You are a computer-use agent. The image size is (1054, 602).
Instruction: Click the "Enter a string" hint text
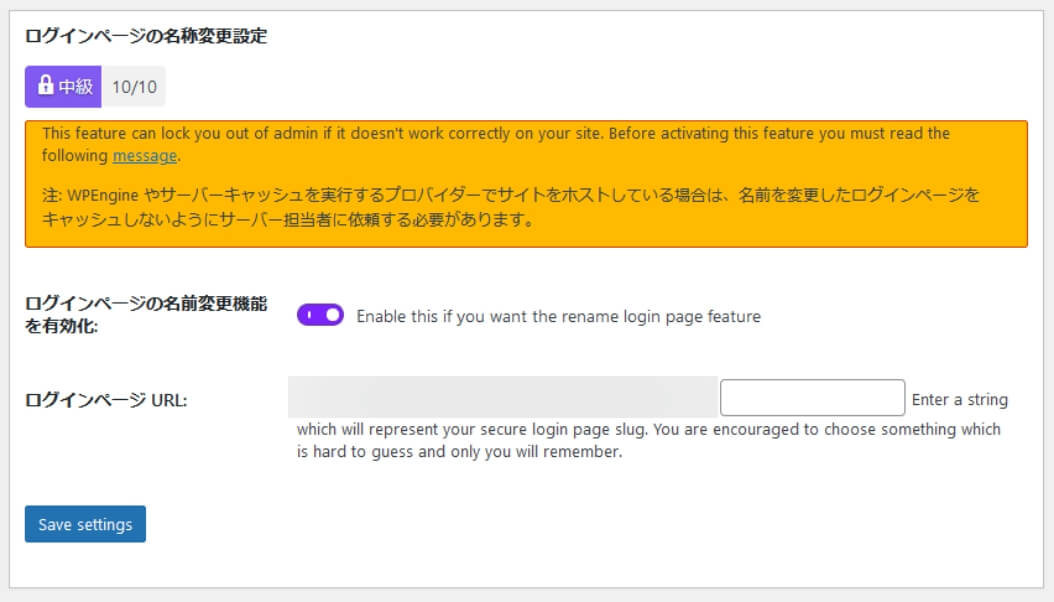pos(959,400)
